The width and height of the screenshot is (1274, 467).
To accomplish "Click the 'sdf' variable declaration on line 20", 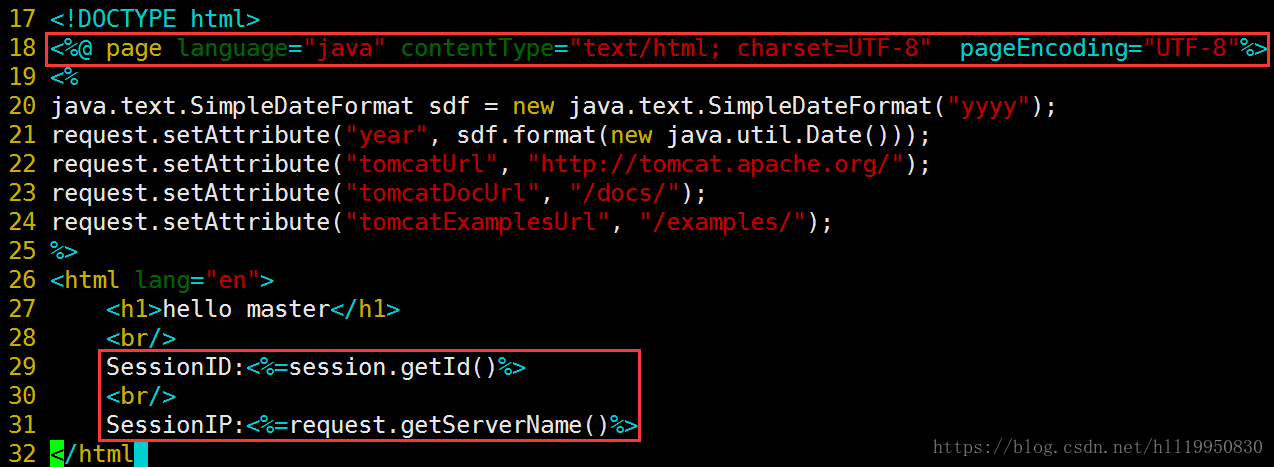I will [450, 106].
